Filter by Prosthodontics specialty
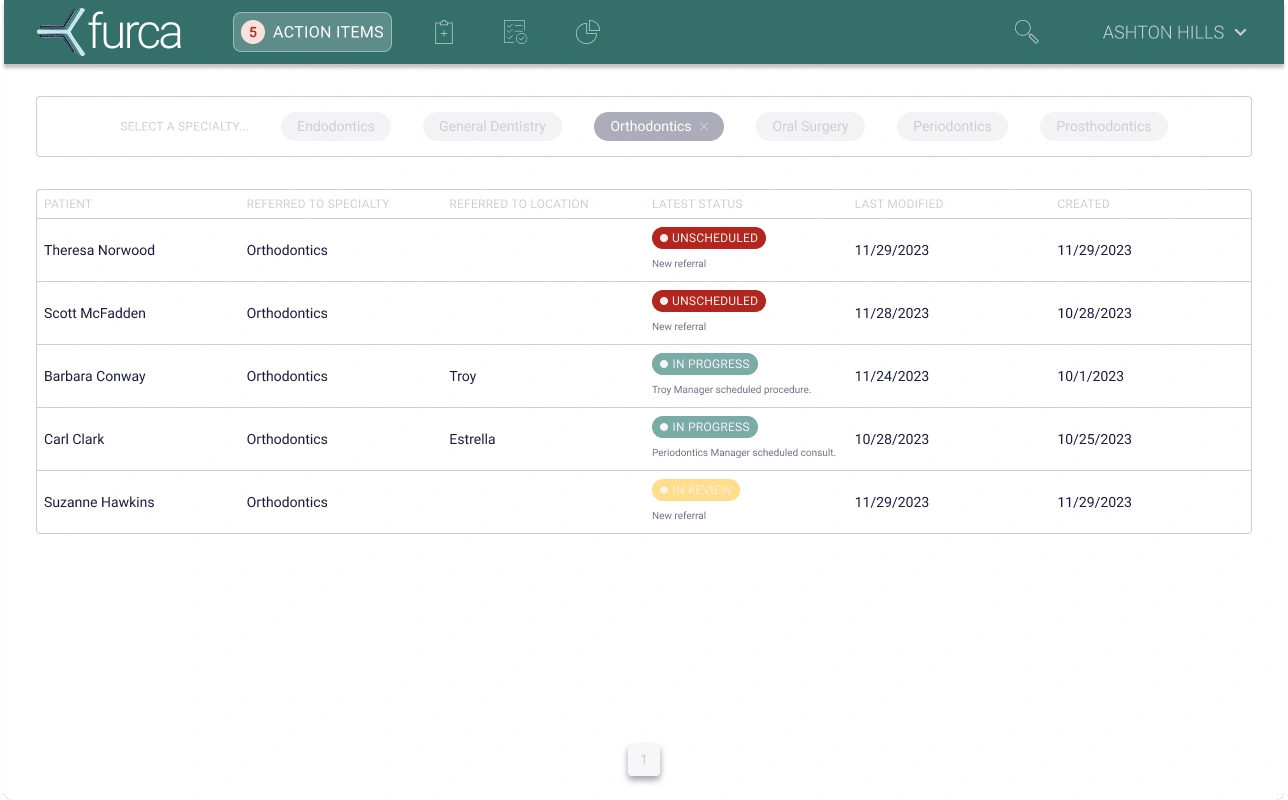This screenshot has width=1288, height=800. point(1104,126)
